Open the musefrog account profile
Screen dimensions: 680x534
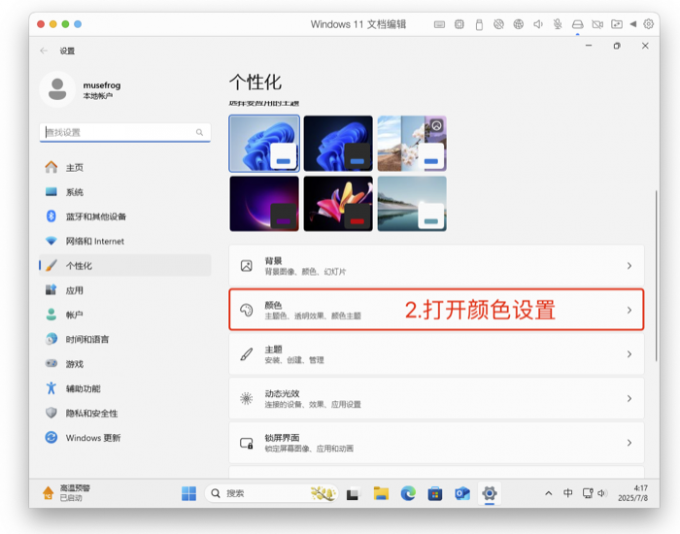[81, 89]
